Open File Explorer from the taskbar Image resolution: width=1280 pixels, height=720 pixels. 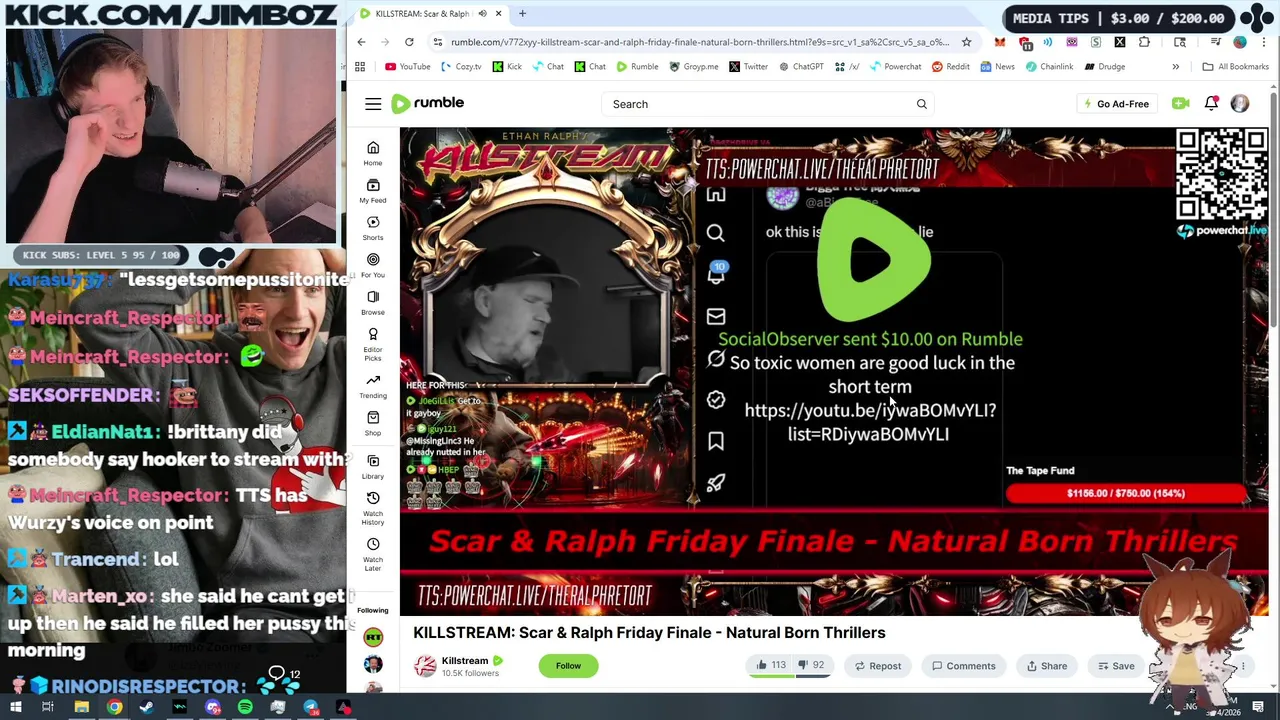pos(82,707)
